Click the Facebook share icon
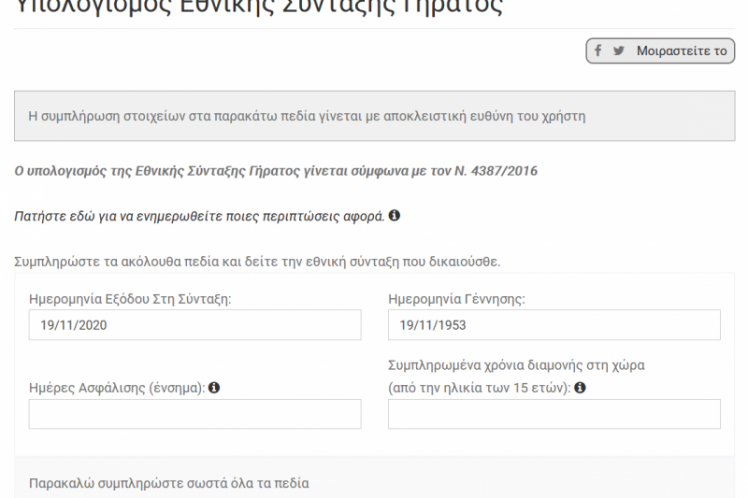The height and width of the screenshot is (498, 748). click(600, 51)
